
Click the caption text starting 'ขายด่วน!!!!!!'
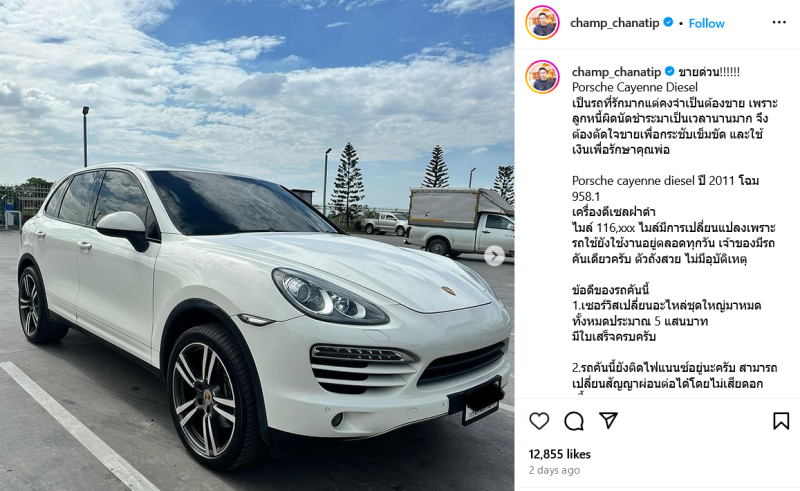click(709, 72)
